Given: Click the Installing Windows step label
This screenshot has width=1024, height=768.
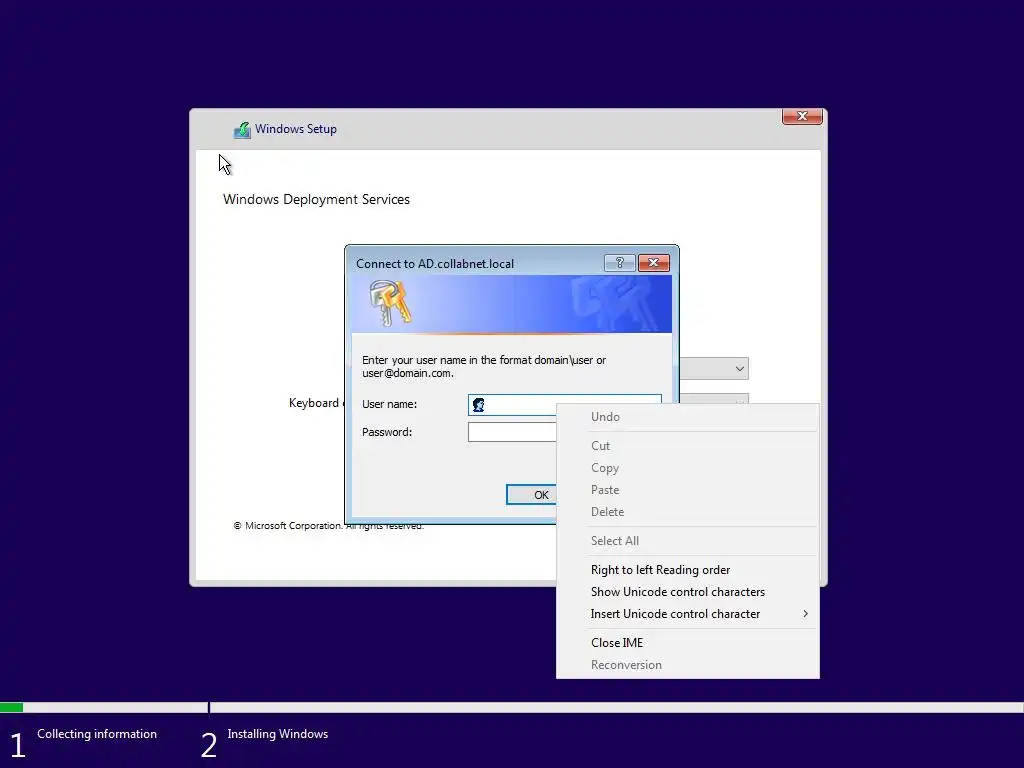Looking at the screenshot, I should click(278, 734).
